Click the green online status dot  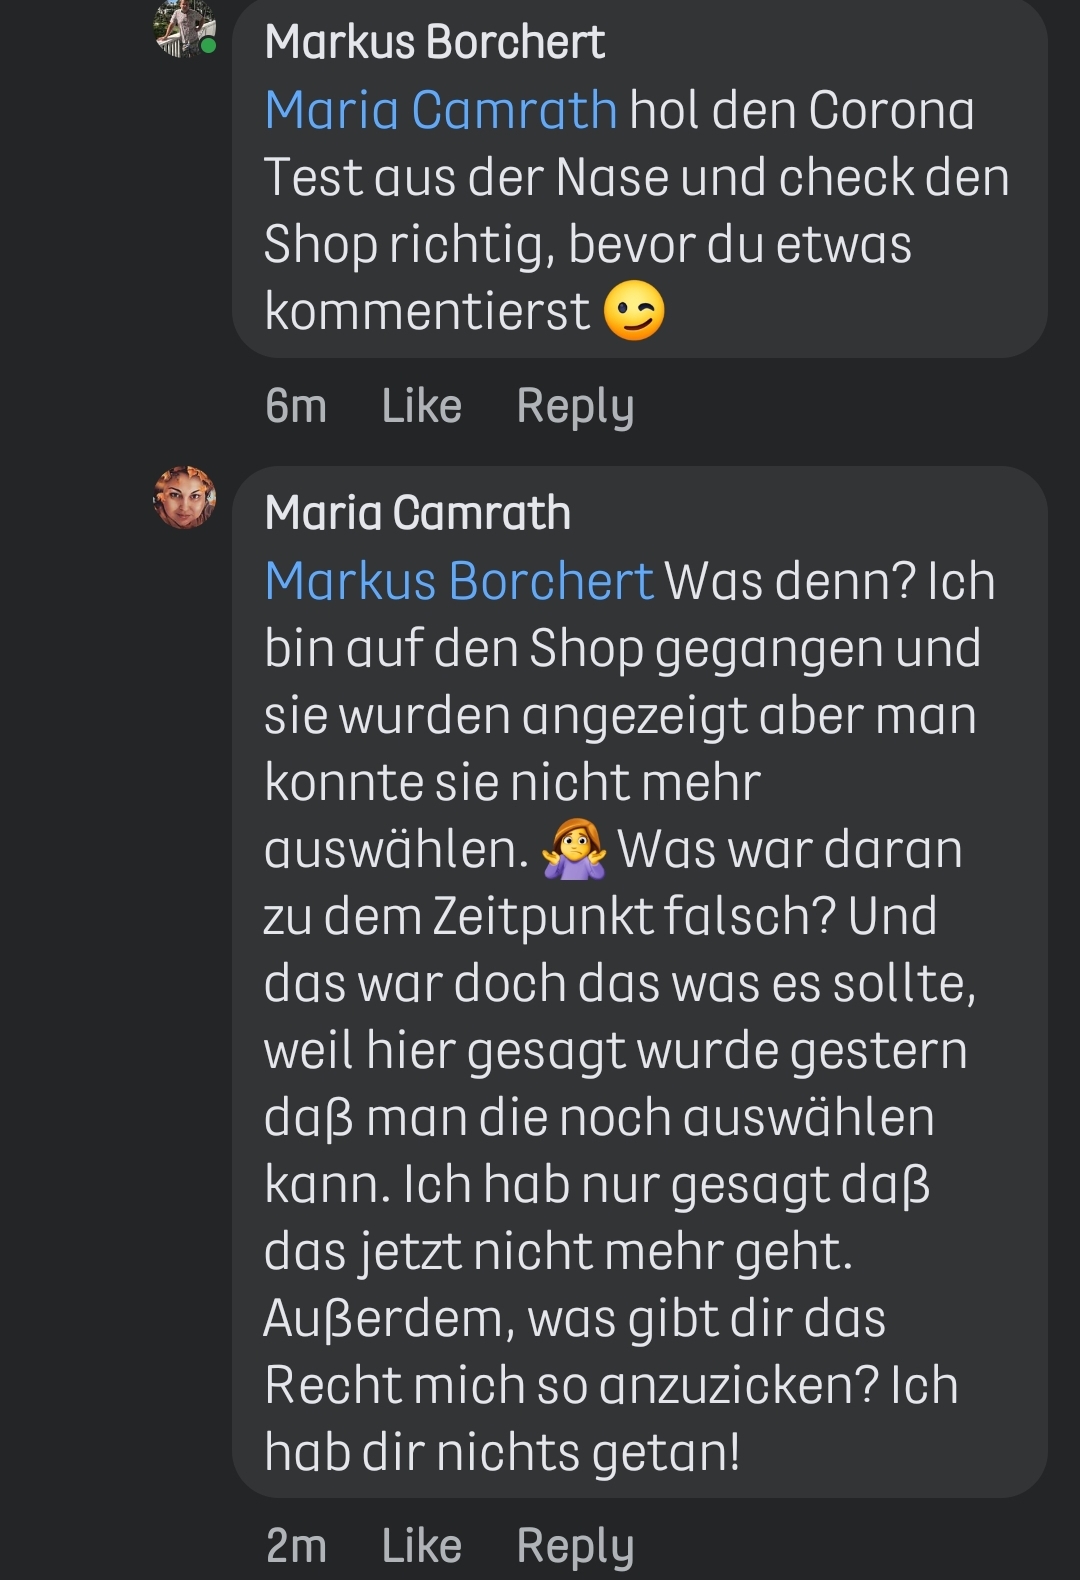point(208,46)
